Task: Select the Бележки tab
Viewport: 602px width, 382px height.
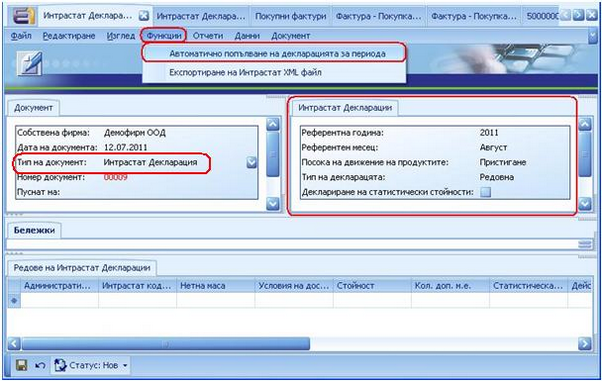Action: tap(34, 230)
